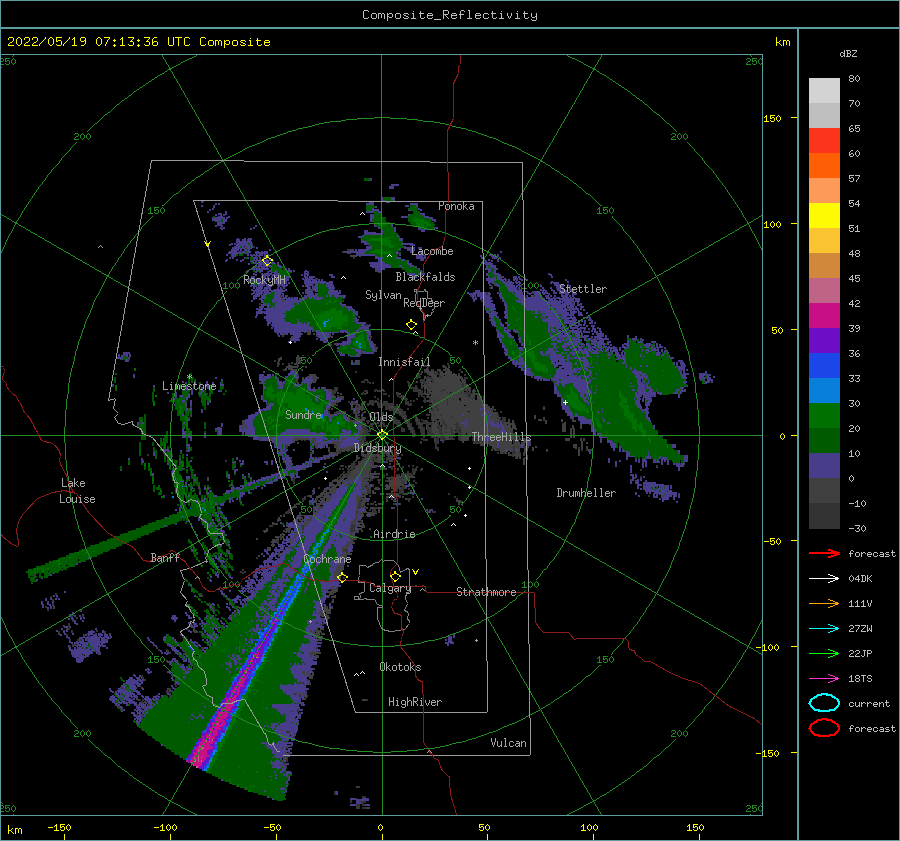Click the yellow radar-site diamond near Olds
The height and width of the screenshot is (841, 900).
tap(382, 435)
